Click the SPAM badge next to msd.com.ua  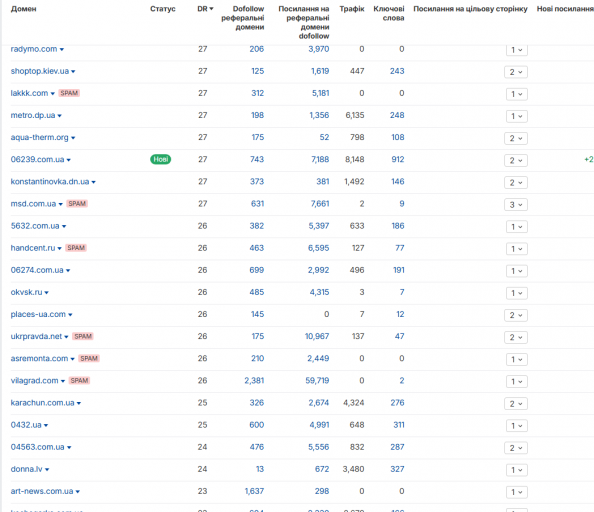77,204
